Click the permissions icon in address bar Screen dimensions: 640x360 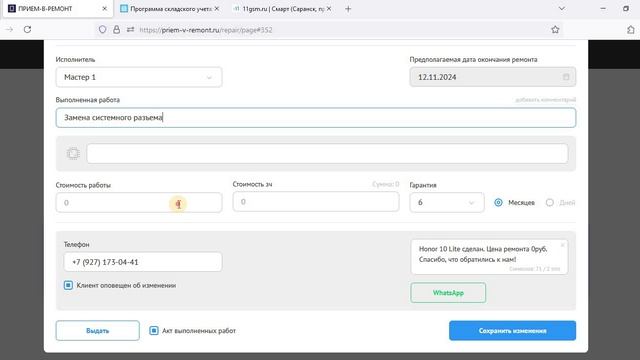pos(130,29)
